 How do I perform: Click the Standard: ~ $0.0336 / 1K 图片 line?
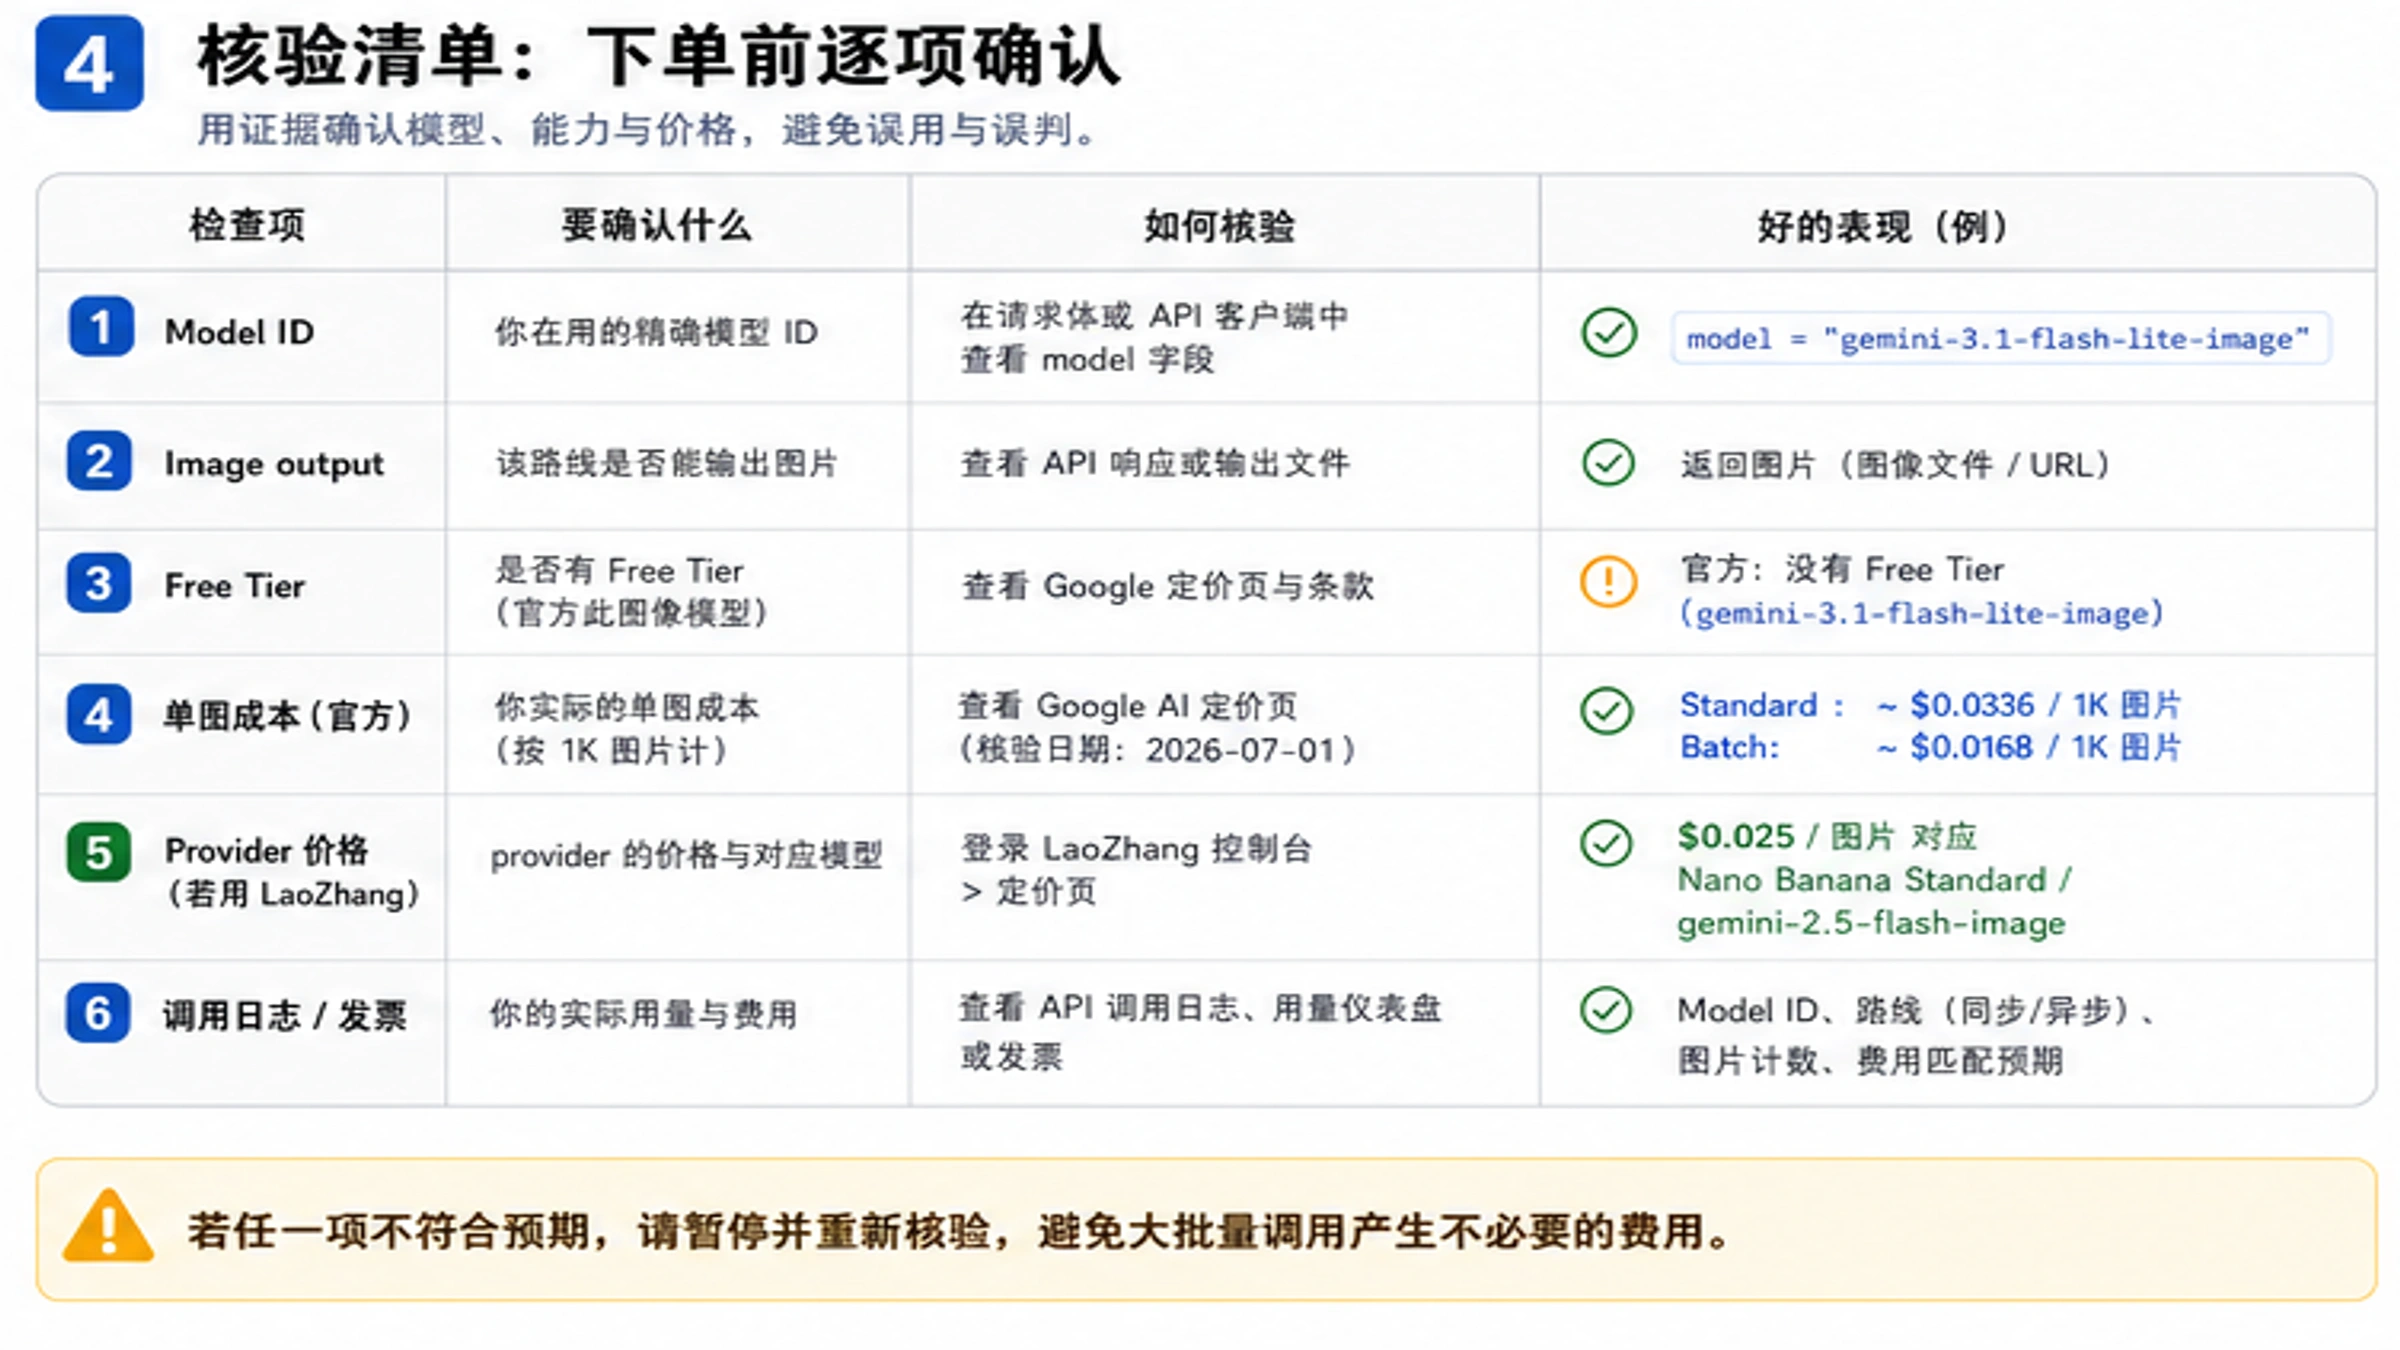[1930, 705]
